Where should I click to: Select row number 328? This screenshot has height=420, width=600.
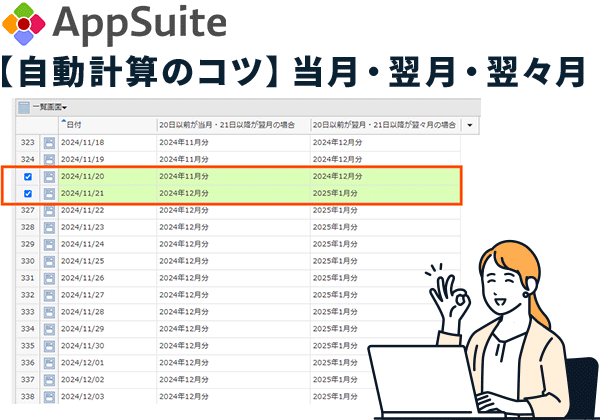(x=27, y=227)
